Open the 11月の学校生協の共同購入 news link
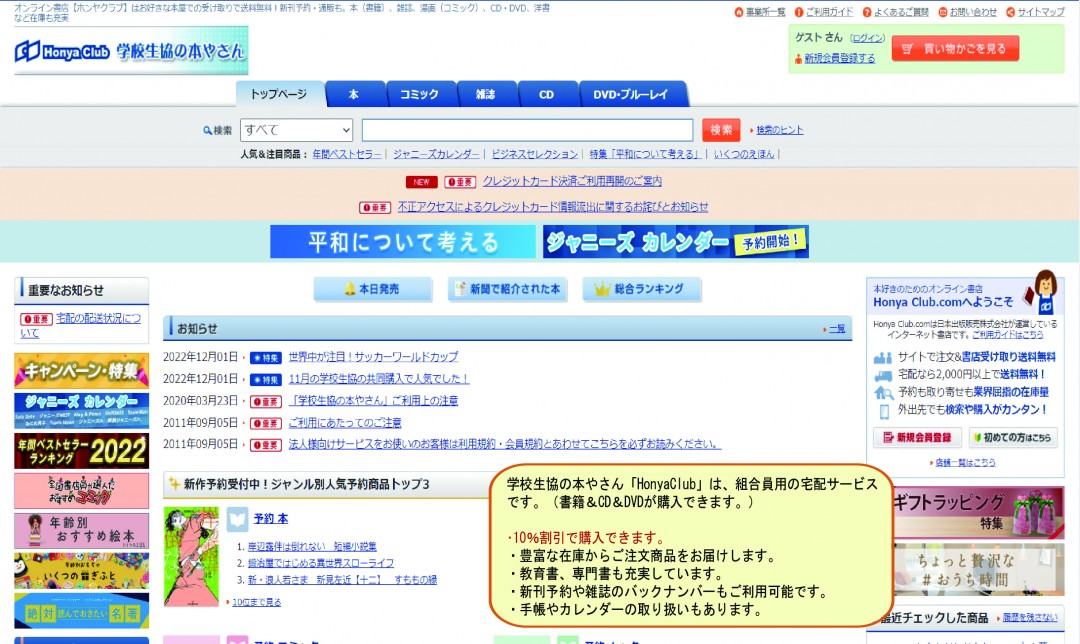1080x644 pixels. pyautogui.click(x=378, y=379)
